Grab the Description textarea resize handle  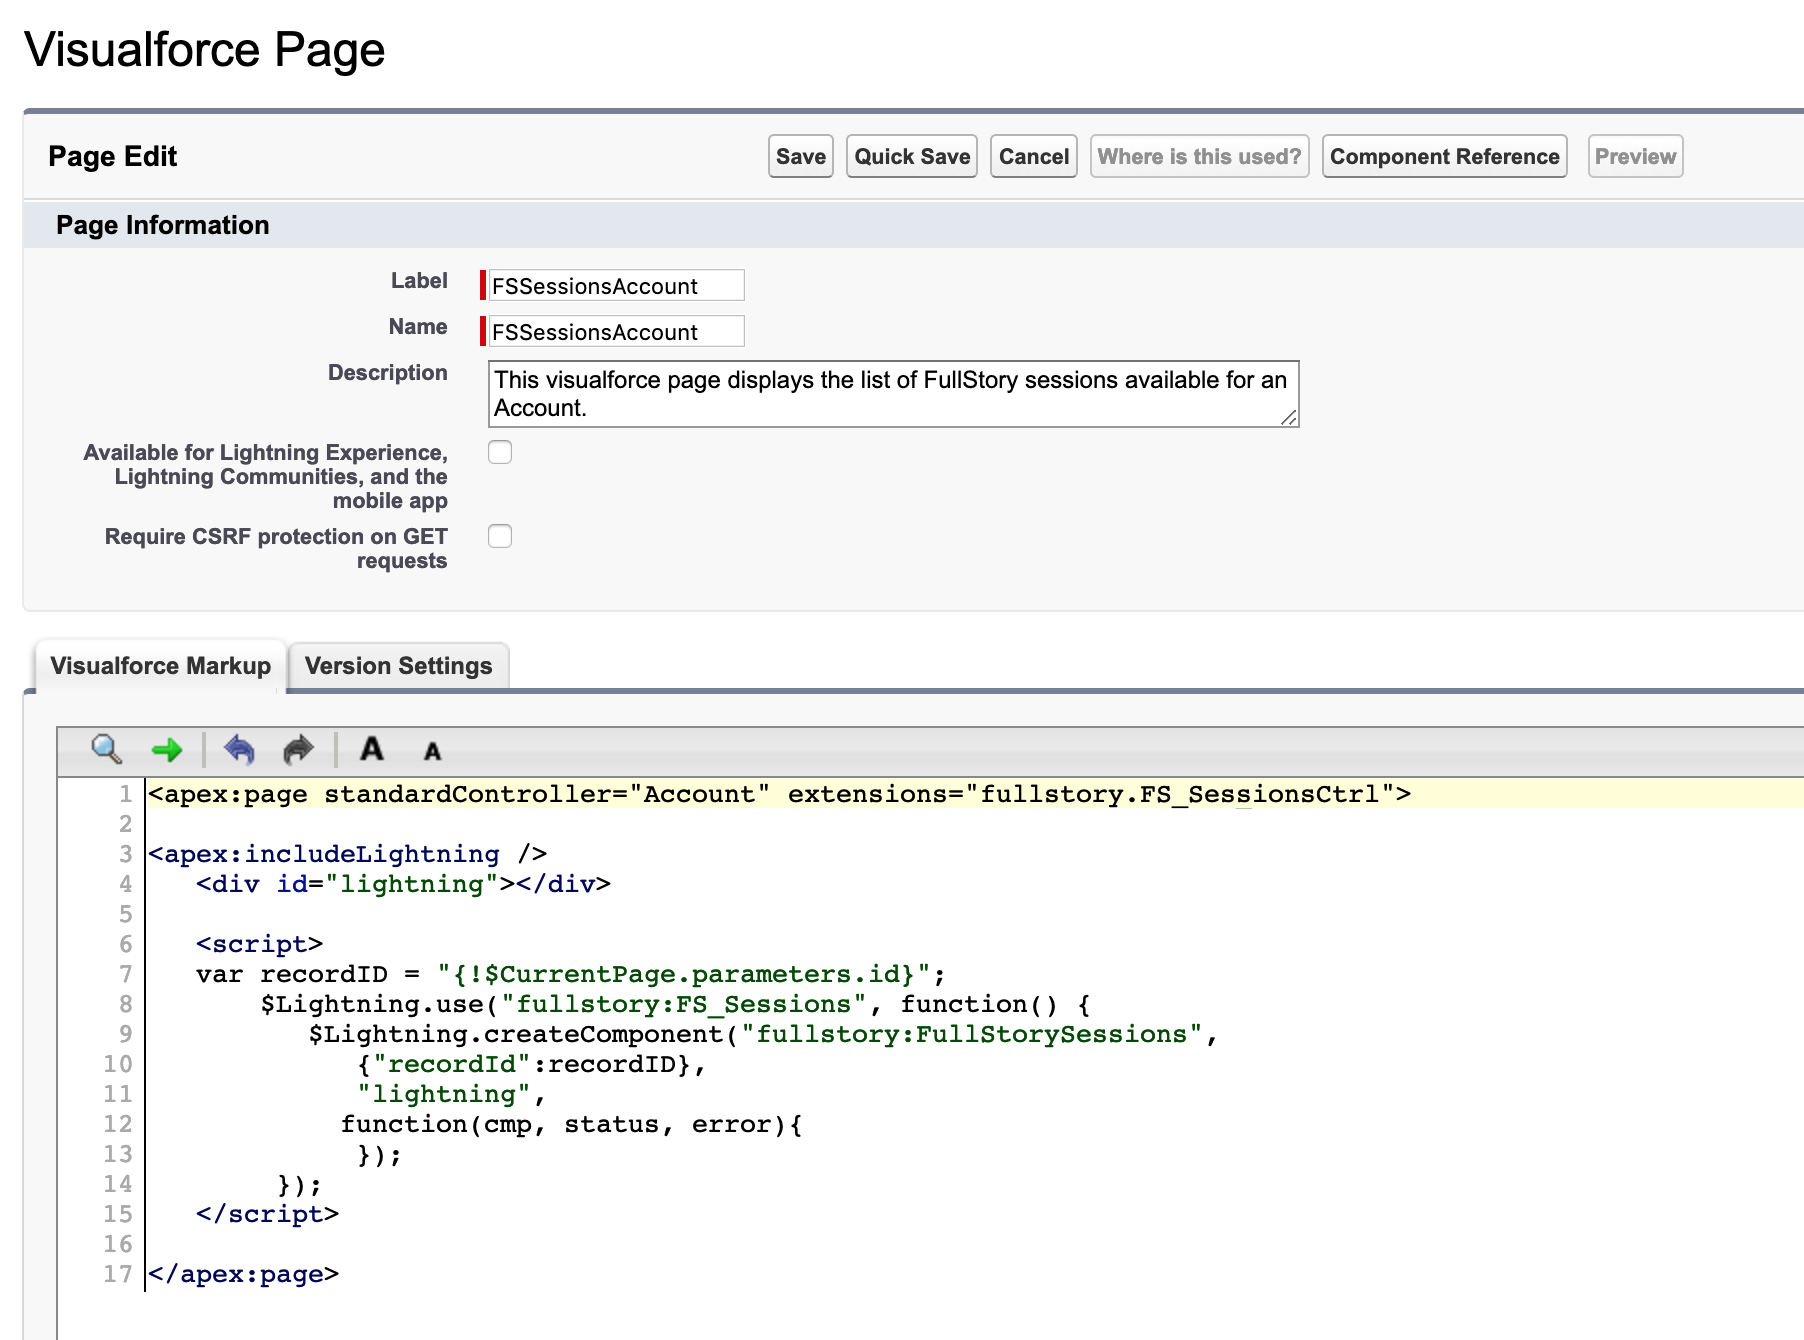pos(1290,418)
